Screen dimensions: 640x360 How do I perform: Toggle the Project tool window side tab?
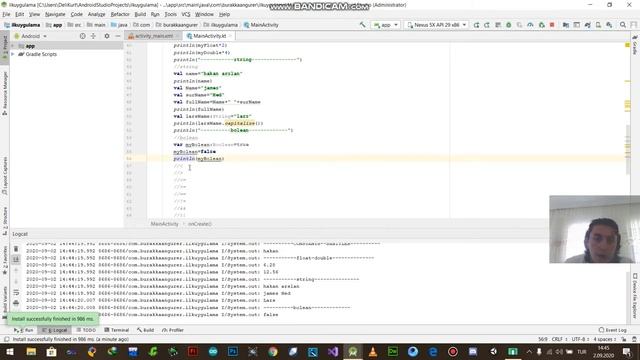[5, 48]
